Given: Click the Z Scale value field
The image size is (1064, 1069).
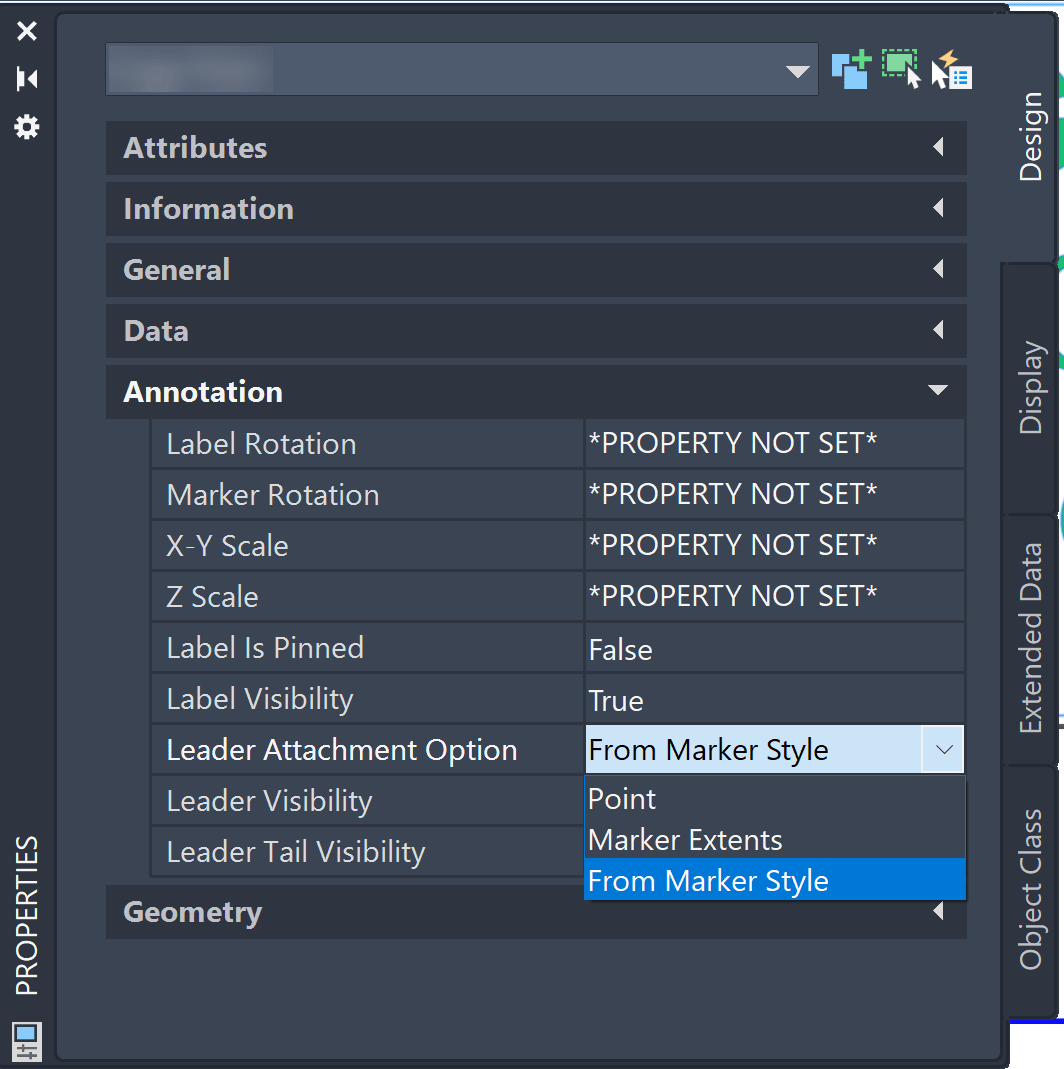Looking at the screenshot, I should point(775,597).
